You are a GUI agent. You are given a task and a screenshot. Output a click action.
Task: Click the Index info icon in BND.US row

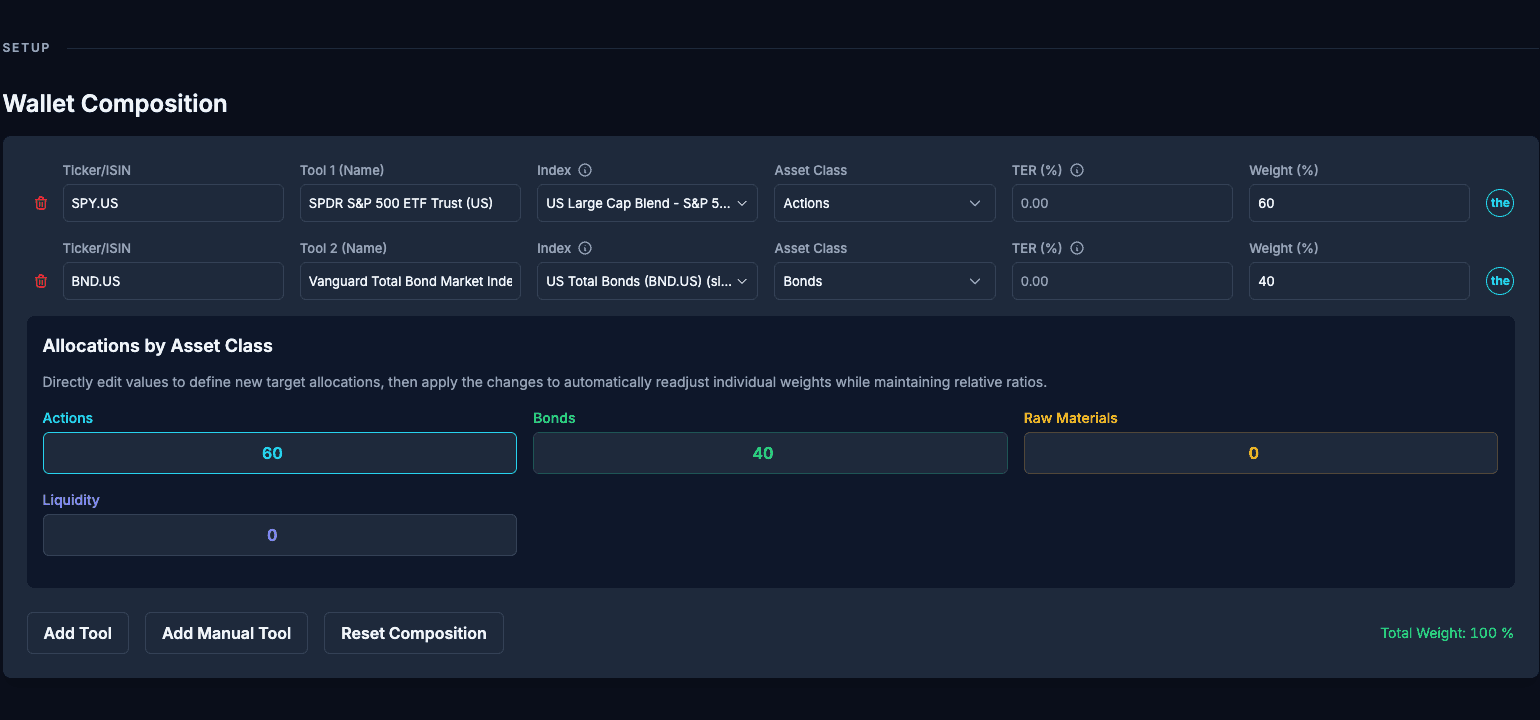pyautogui.click(x=586, y=248)
